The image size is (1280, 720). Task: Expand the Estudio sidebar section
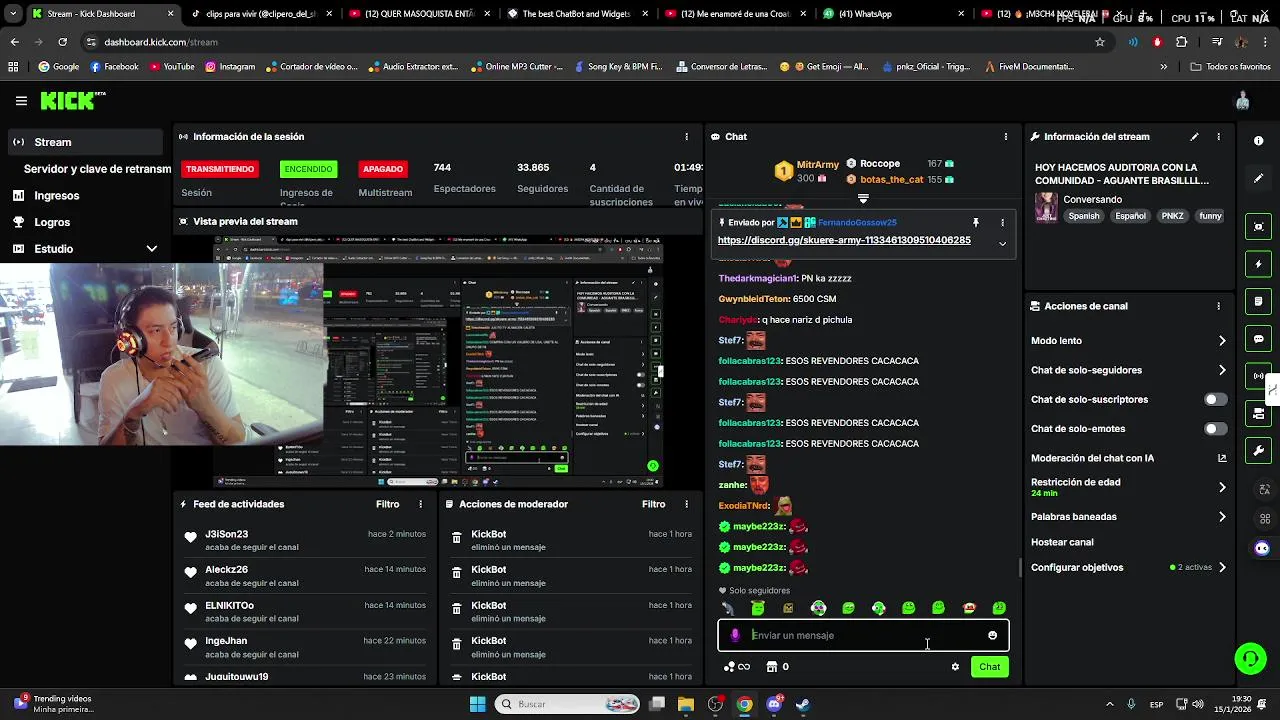click(x=152, y=249)
